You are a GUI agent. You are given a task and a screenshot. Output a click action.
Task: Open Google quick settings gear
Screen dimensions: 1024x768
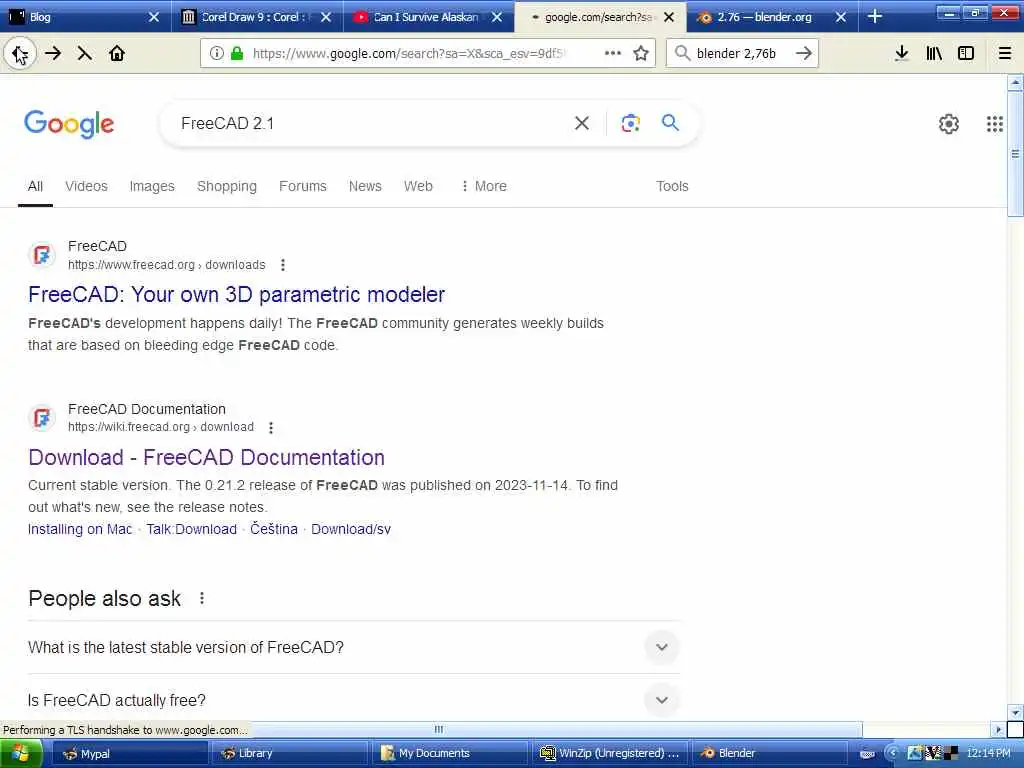948,123
